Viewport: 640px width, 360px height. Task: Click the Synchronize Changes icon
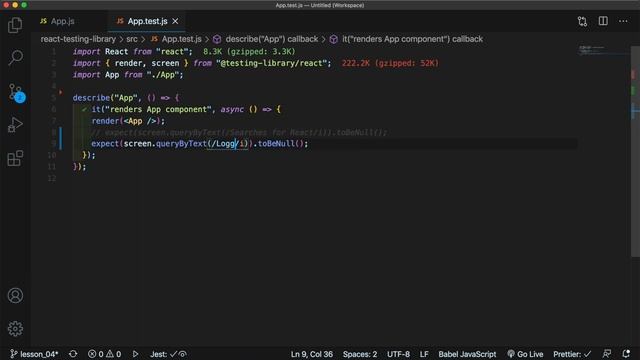pos(73,354)
